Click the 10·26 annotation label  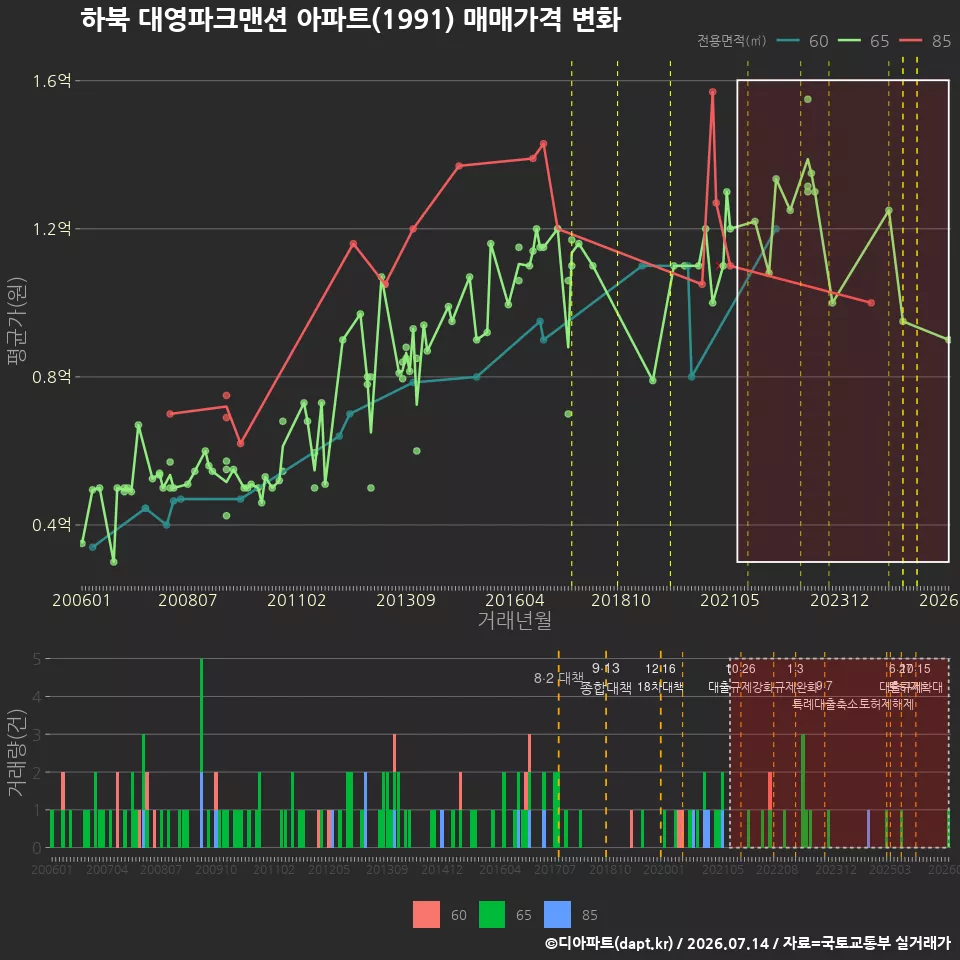pos(741,669)
